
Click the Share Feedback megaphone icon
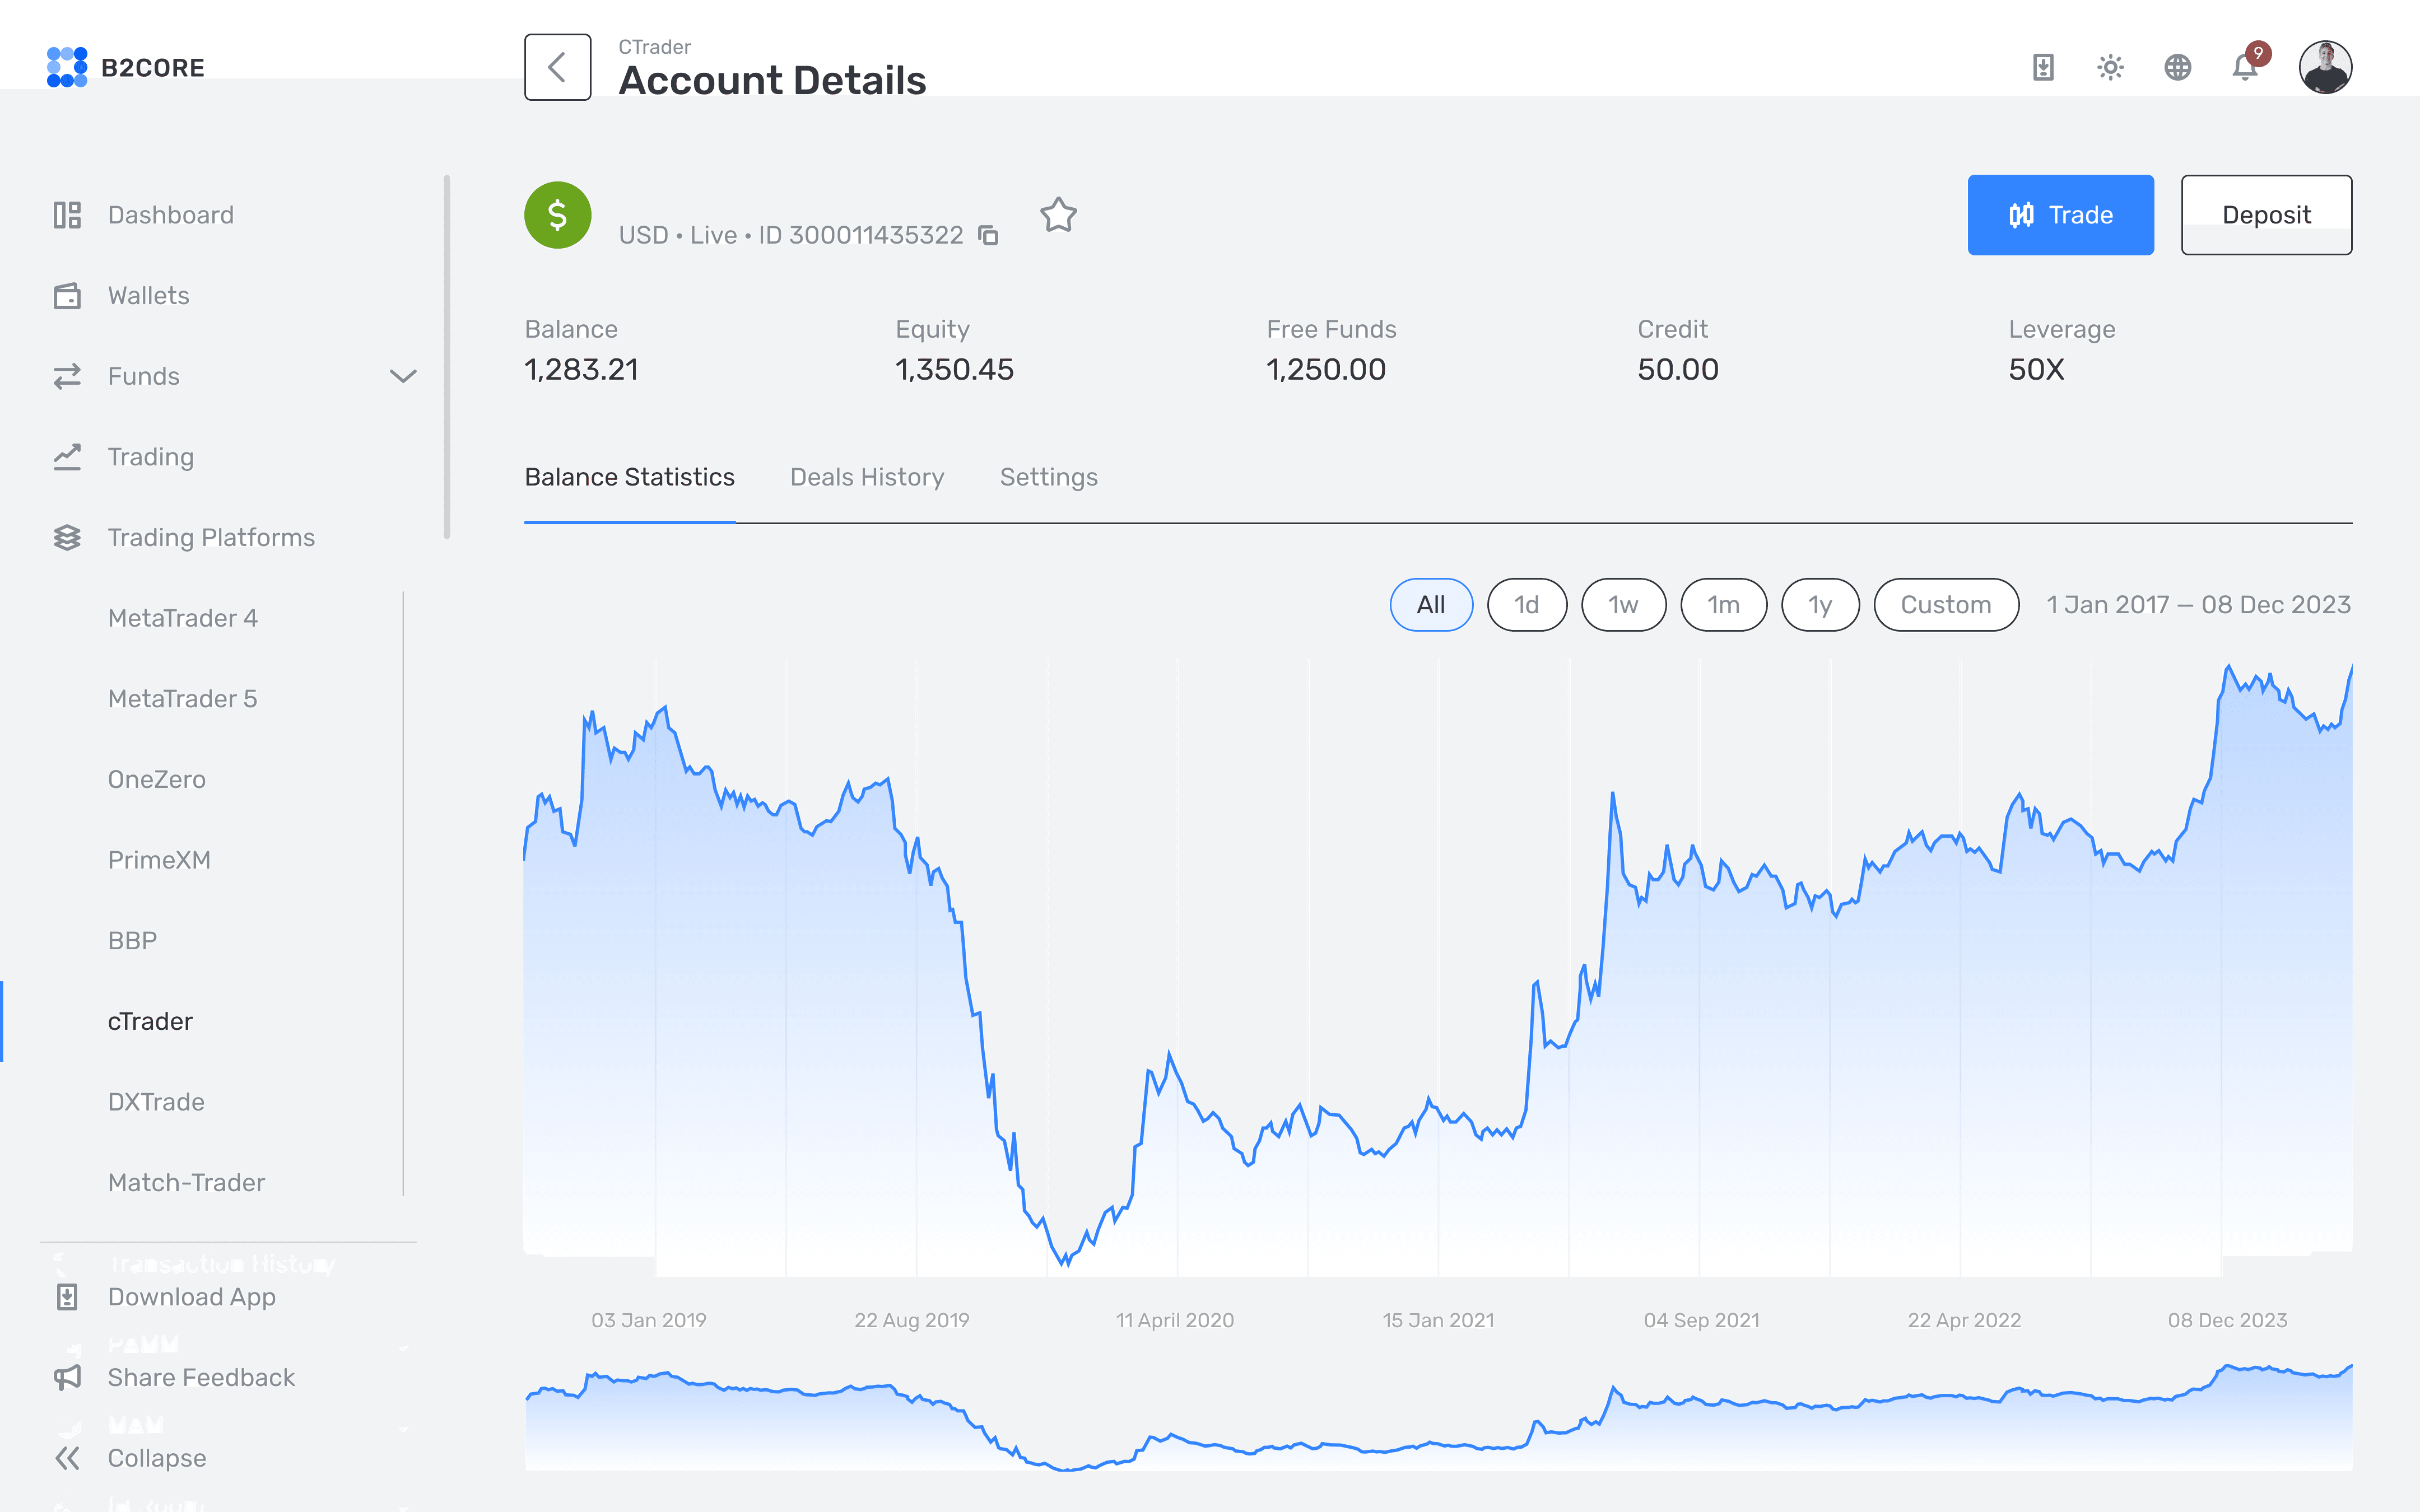click(67, 1378)
